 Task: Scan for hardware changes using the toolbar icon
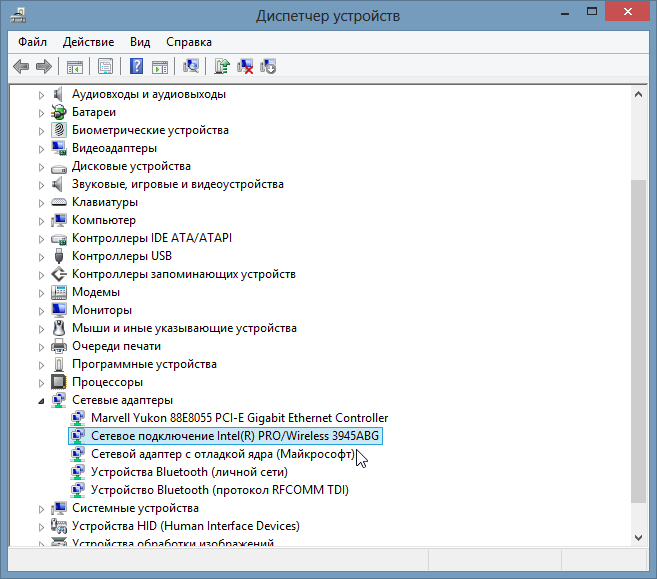tap(191, 66)
